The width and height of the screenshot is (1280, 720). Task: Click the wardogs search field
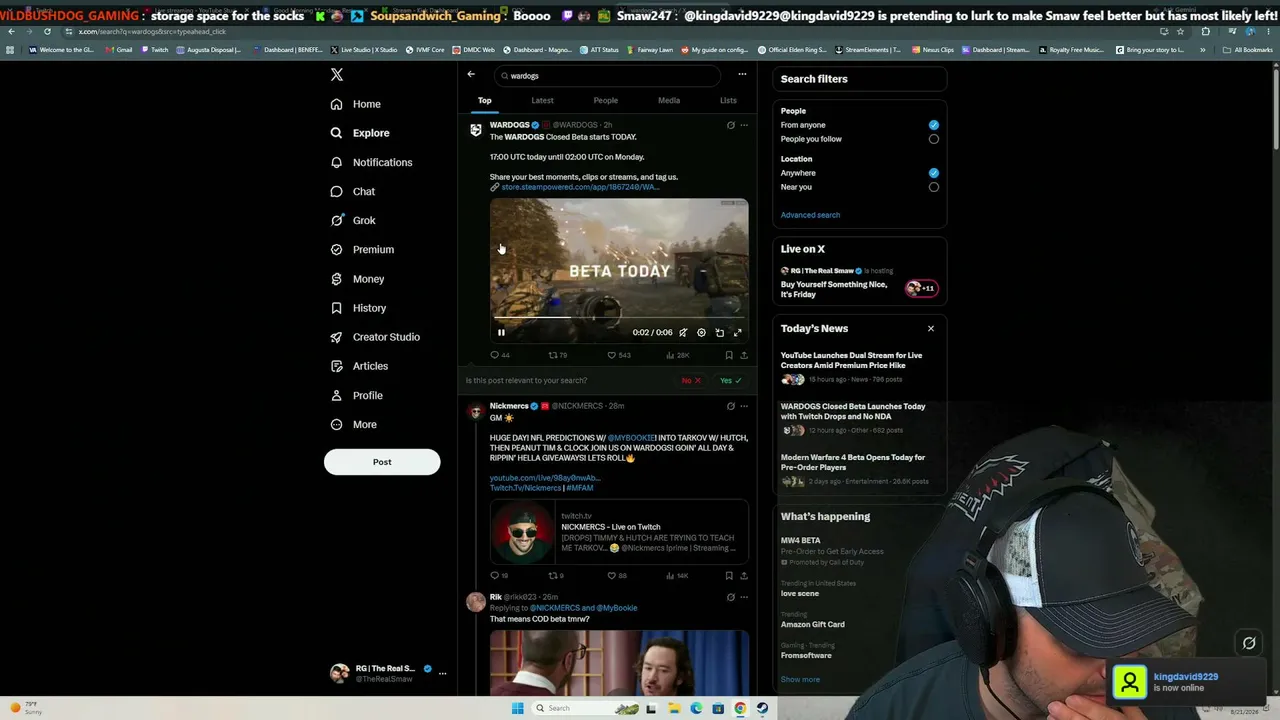click(608, 76)
